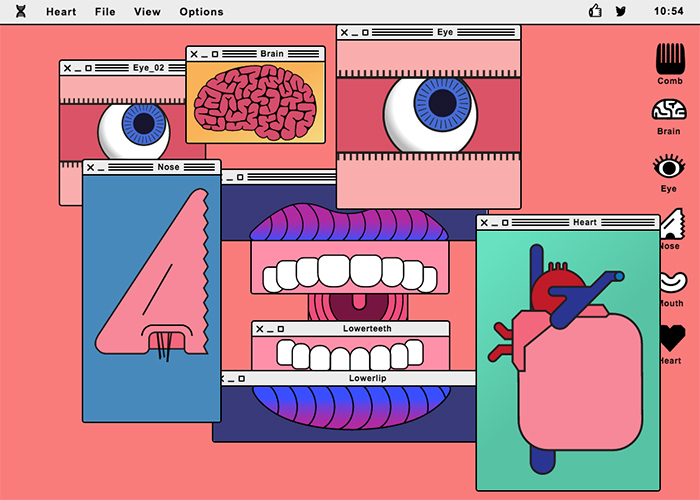This screenshot has height=500, width=700.
Task: Open the View menu
Action: pos(147,12)
